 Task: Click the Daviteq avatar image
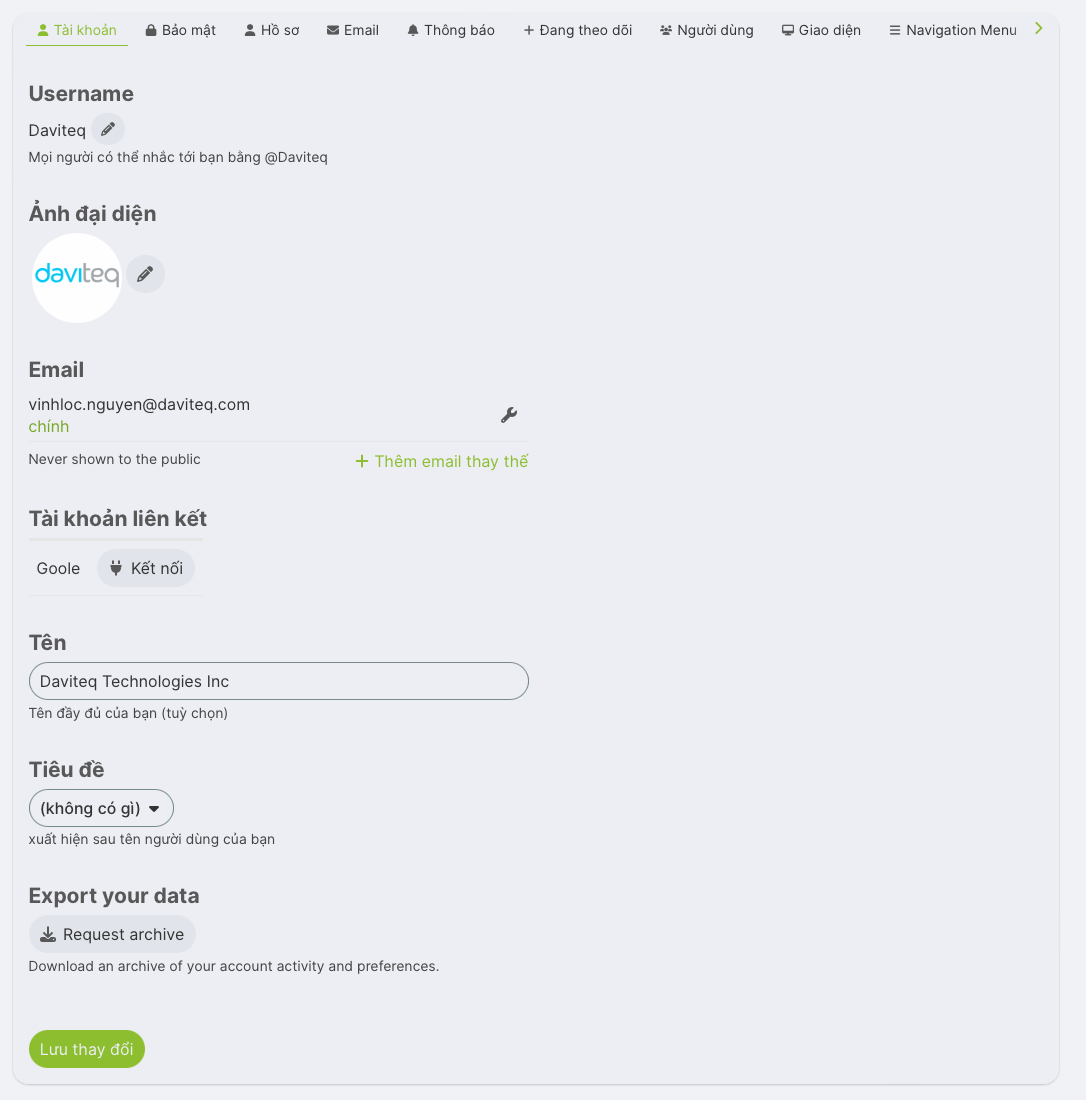tap(77, 277)
